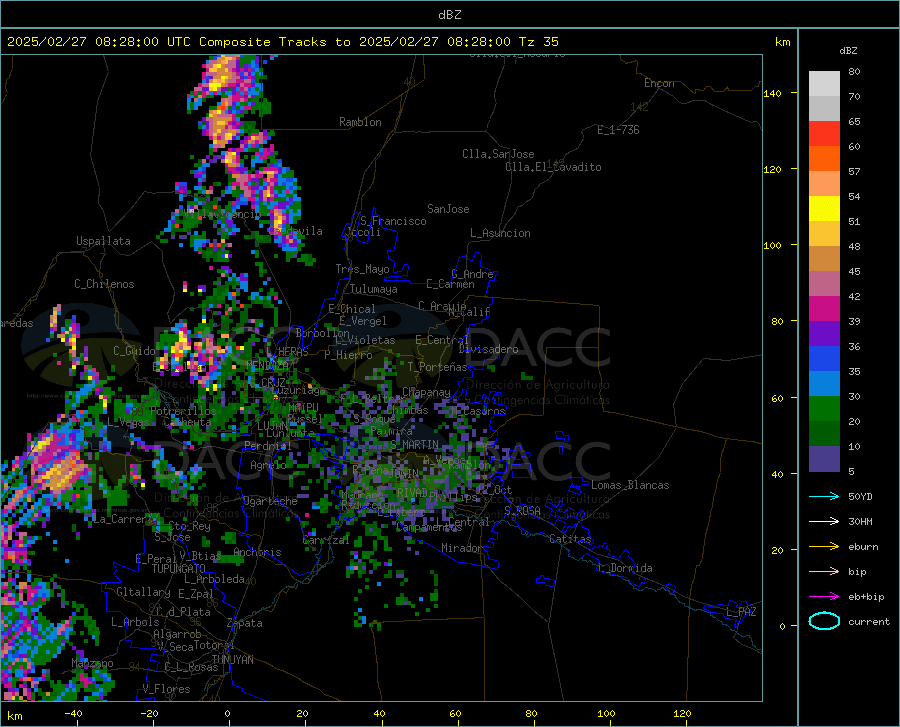This screenshot has height=727, width=900.
Task: Click the 'Ramblon' map label
Action: point(360,122)
